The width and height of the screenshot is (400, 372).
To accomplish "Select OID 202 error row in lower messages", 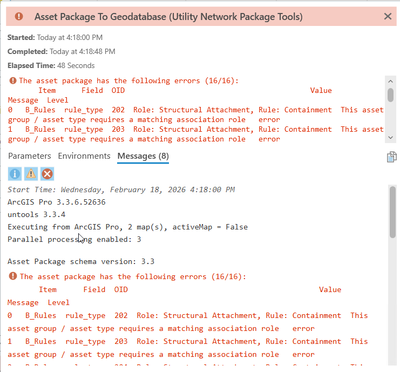I will click(188, 322).
